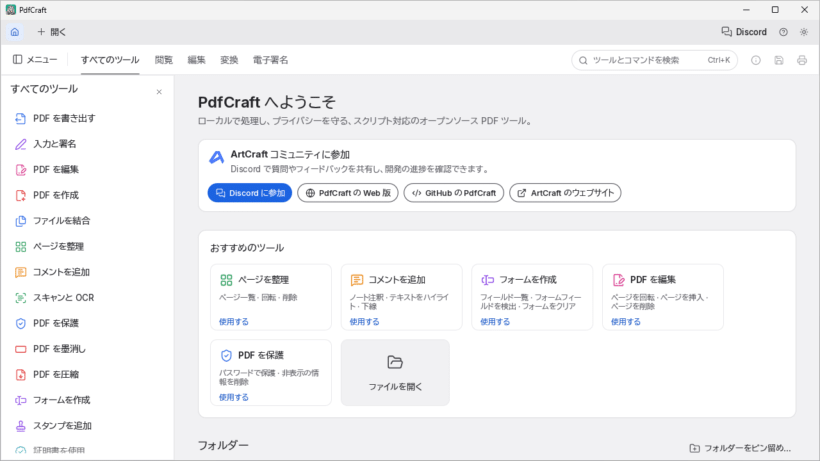Go to the Home tab icon

(15, 32)
